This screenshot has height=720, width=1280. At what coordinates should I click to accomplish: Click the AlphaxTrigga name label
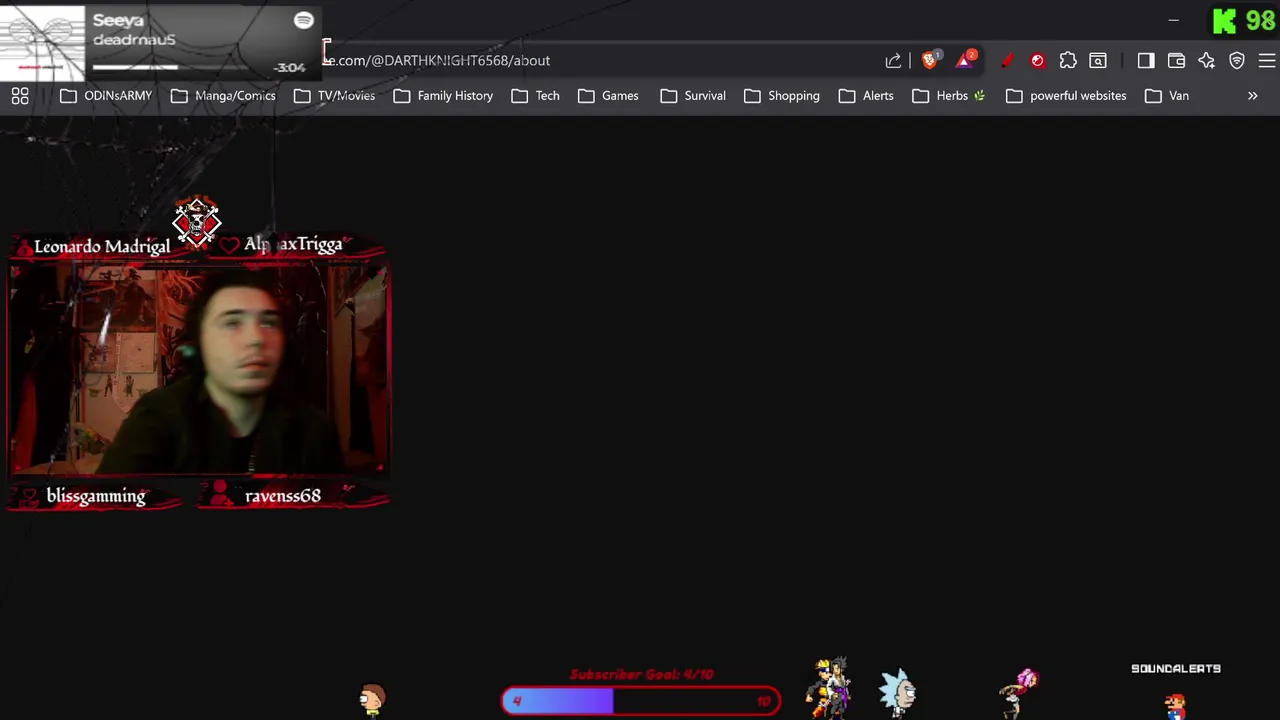coord(293,244)
